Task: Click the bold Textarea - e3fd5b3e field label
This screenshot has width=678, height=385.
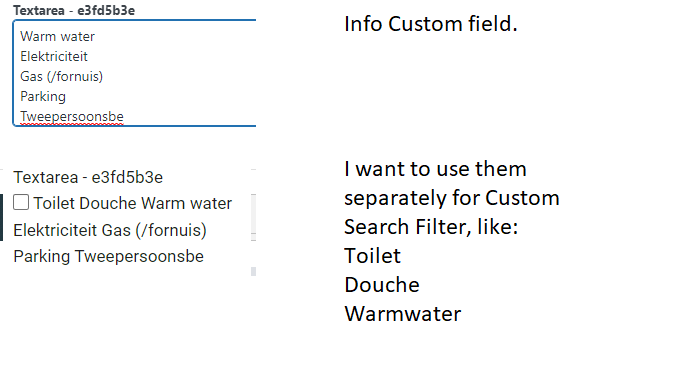Action: (74, 10)
